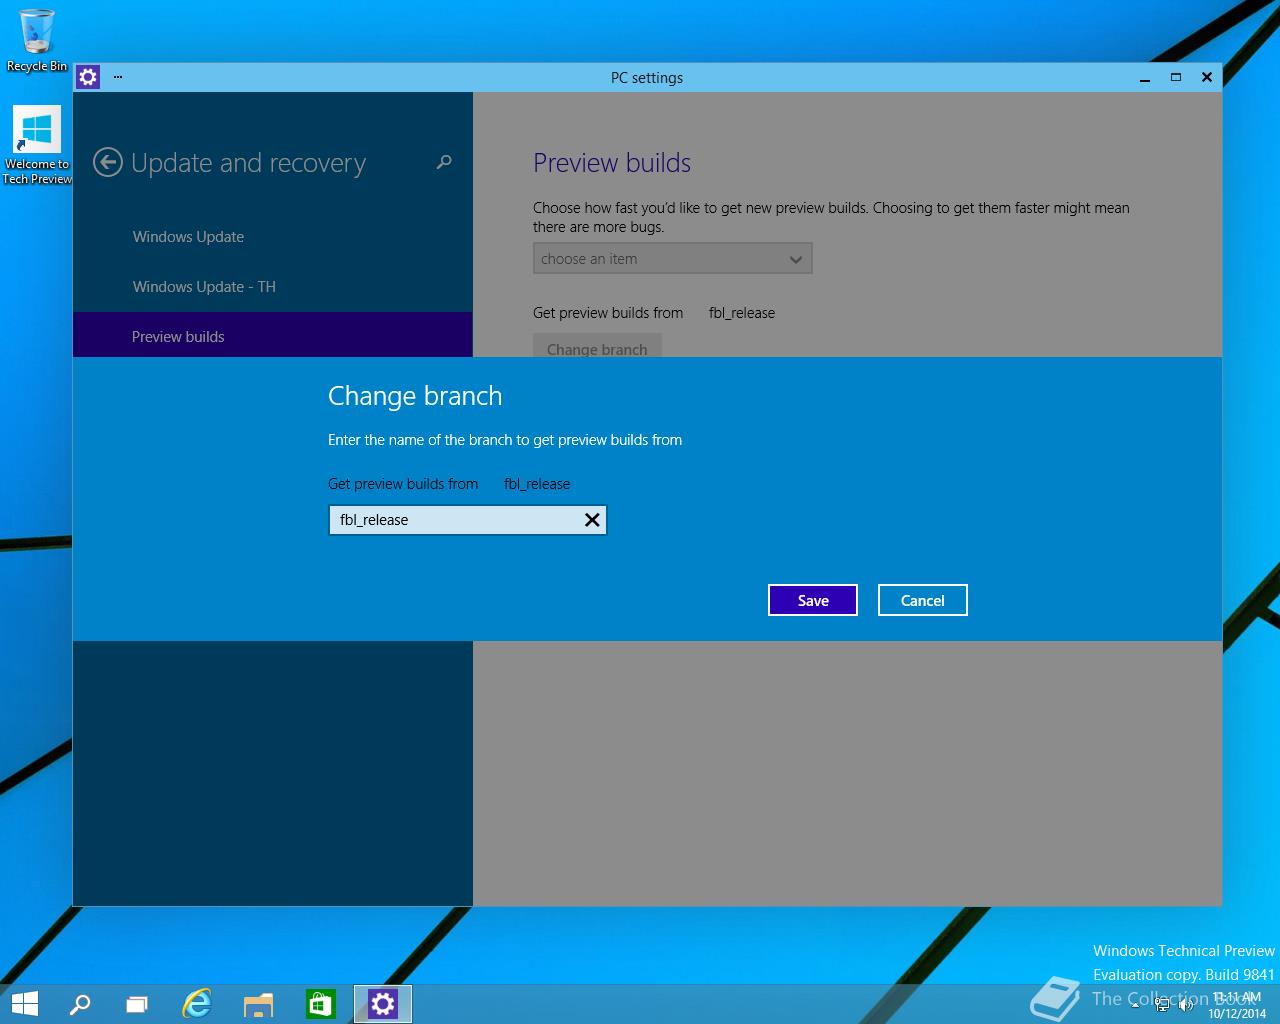The height and width of the screenshot is (1024, 1280).
Task: Click the PC settings gear icon in title bar
Action: click(88, 77)
